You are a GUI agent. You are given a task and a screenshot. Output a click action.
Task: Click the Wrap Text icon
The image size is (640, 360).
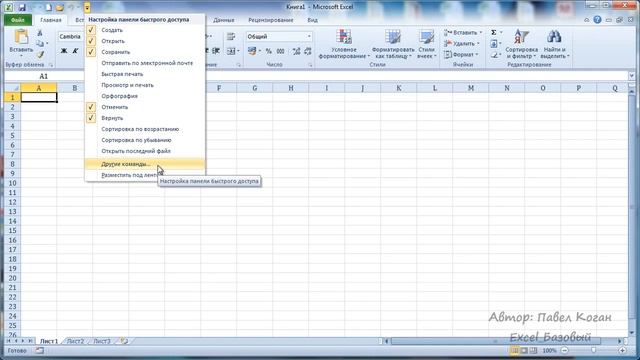(x=231, y=37)
